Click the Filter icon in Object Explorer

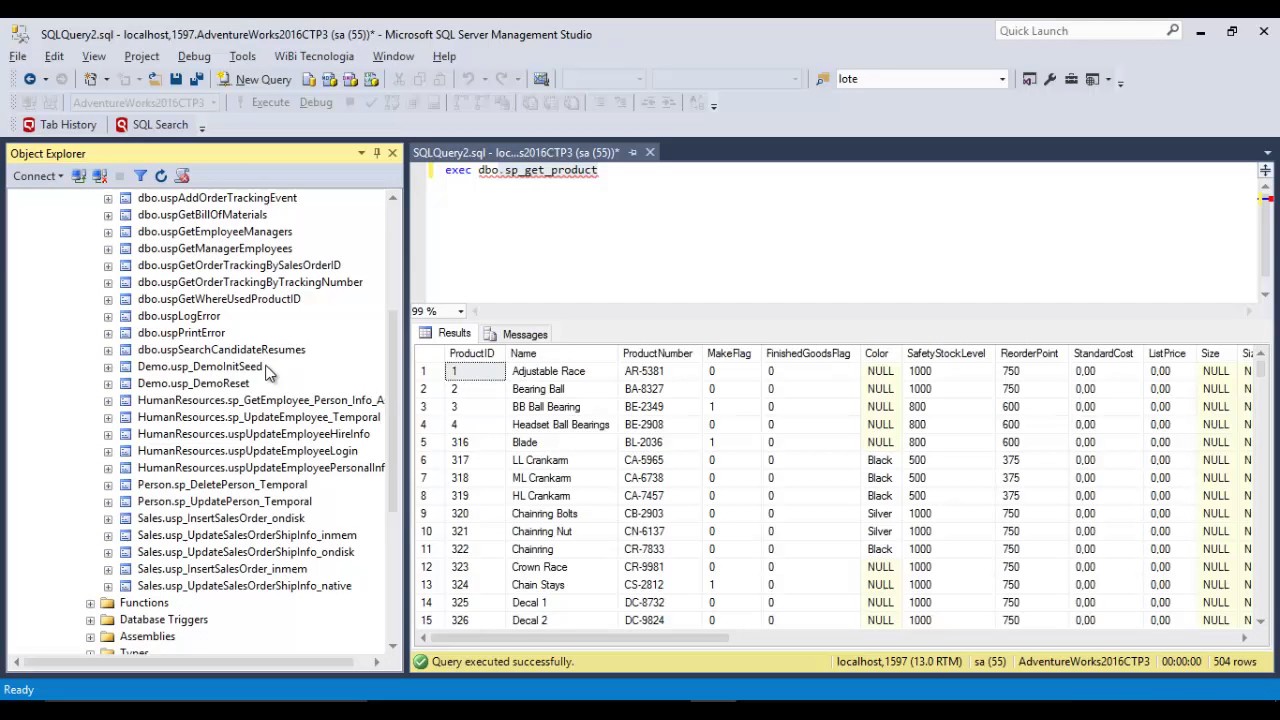click(x=140, y=176)
